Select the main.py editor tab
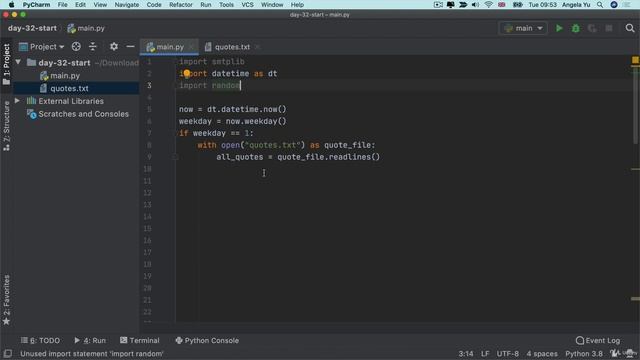This screenshot has height=360, width=640. tap(170, 47)
